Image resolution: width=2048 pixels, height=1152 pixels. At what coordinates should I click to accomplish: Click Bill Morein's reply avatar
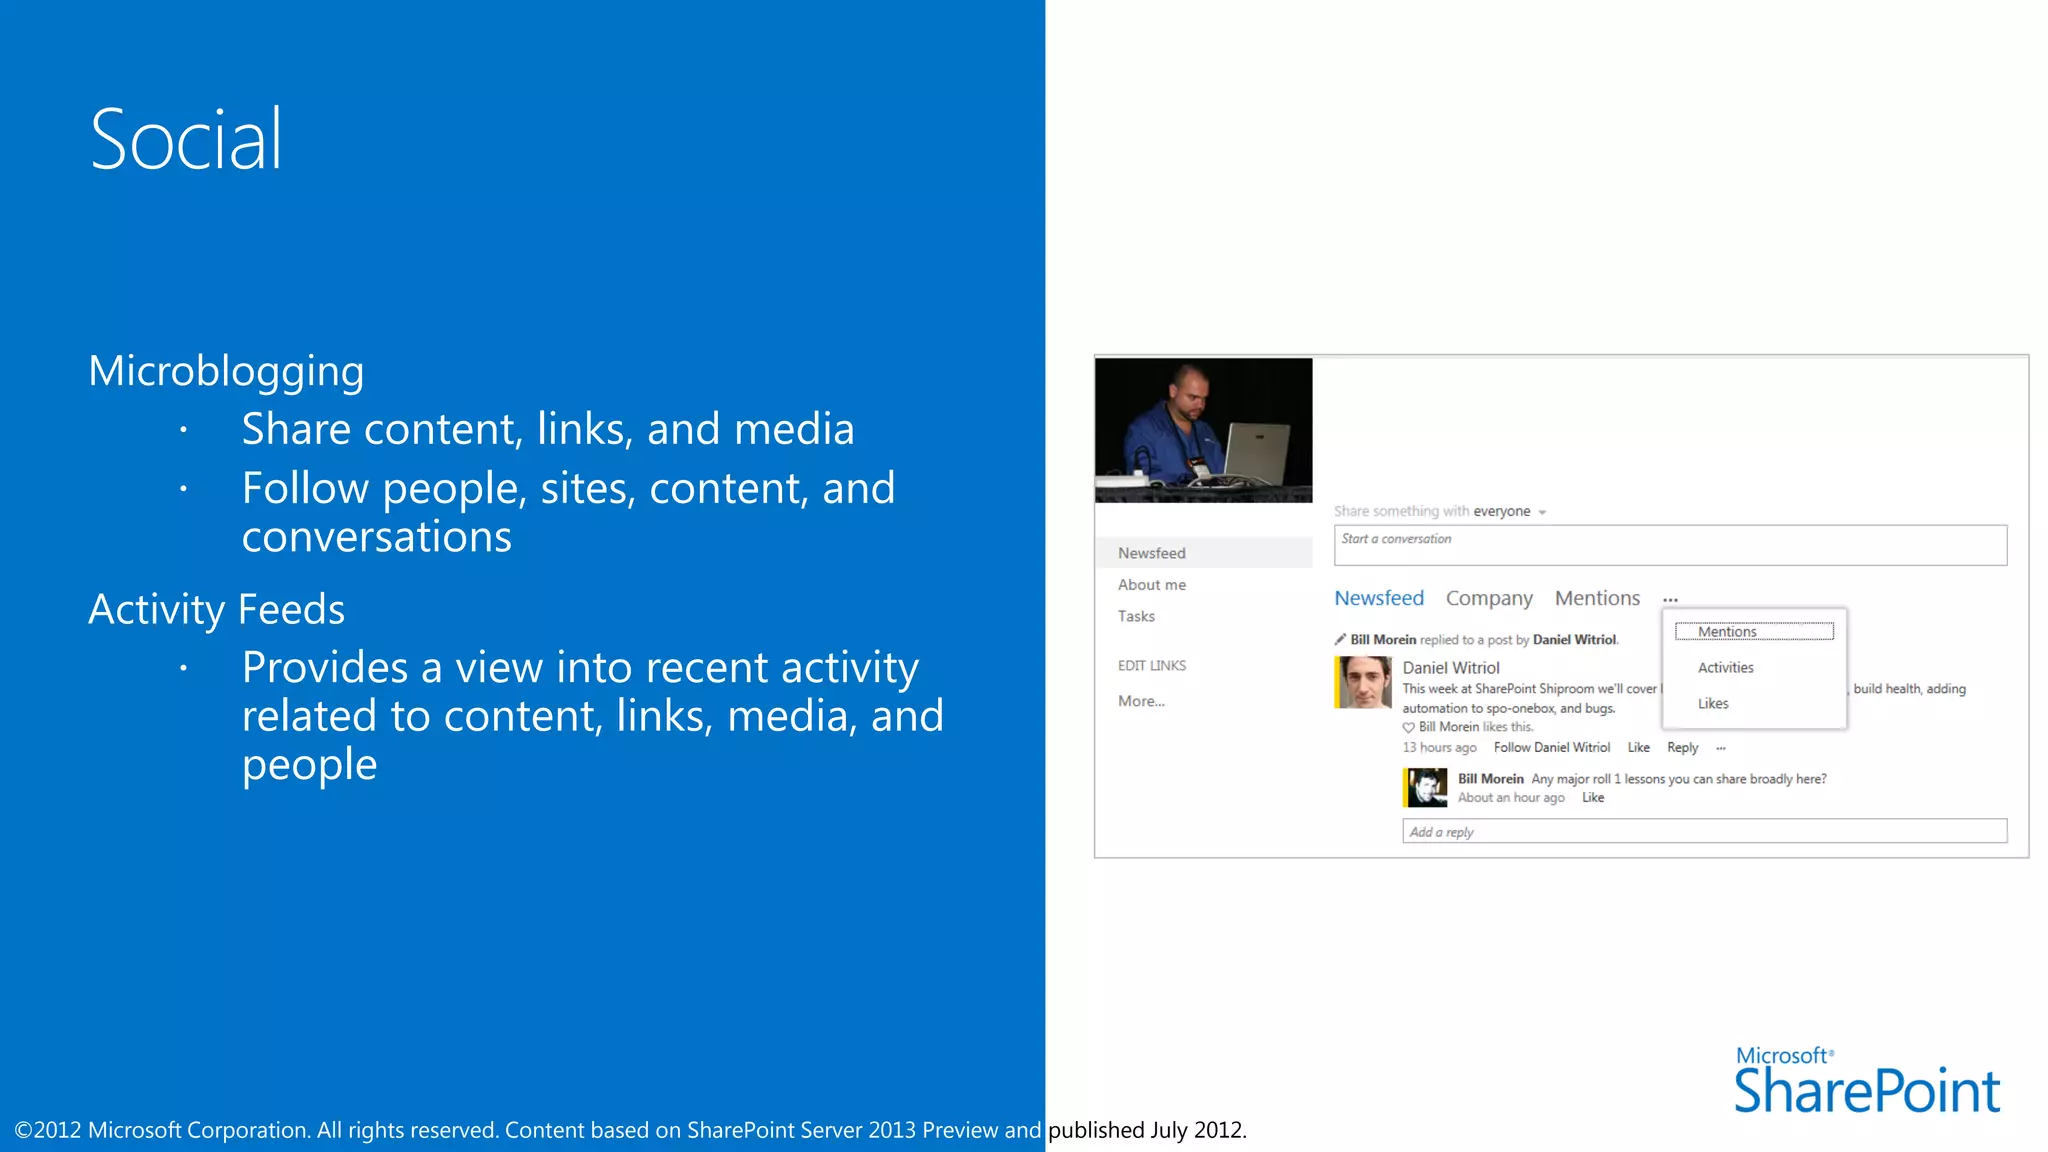click(x=1424, y=787)
